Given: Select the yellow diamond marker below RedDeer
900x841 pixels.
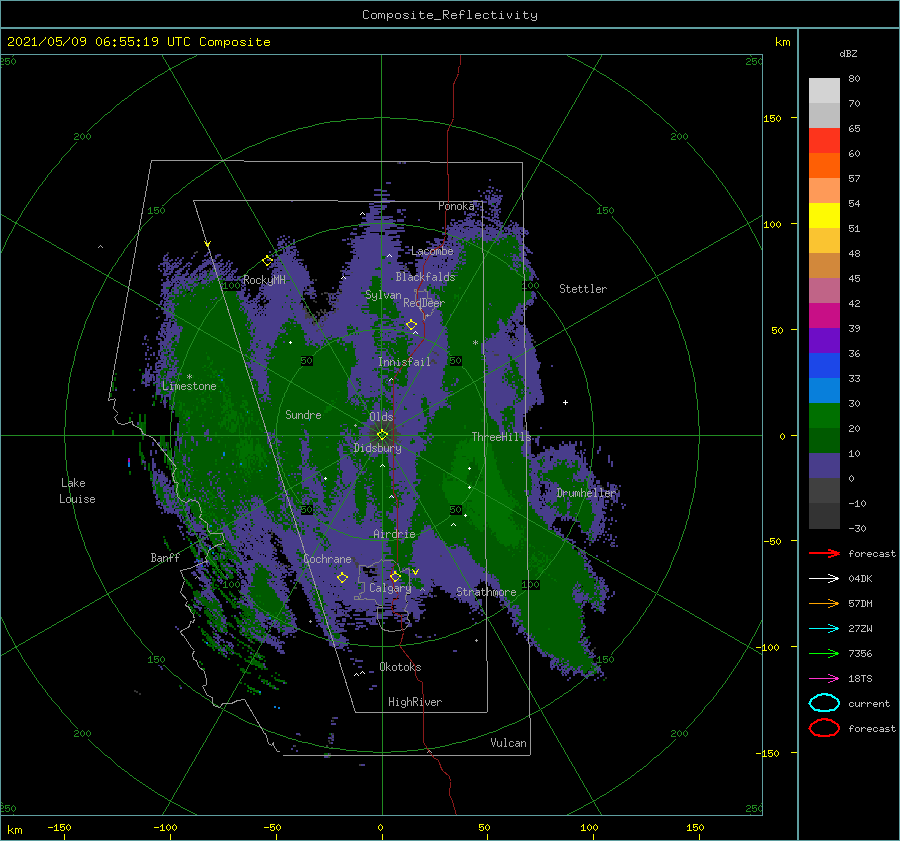Looking at the screenshot, I should pos(412,325).
